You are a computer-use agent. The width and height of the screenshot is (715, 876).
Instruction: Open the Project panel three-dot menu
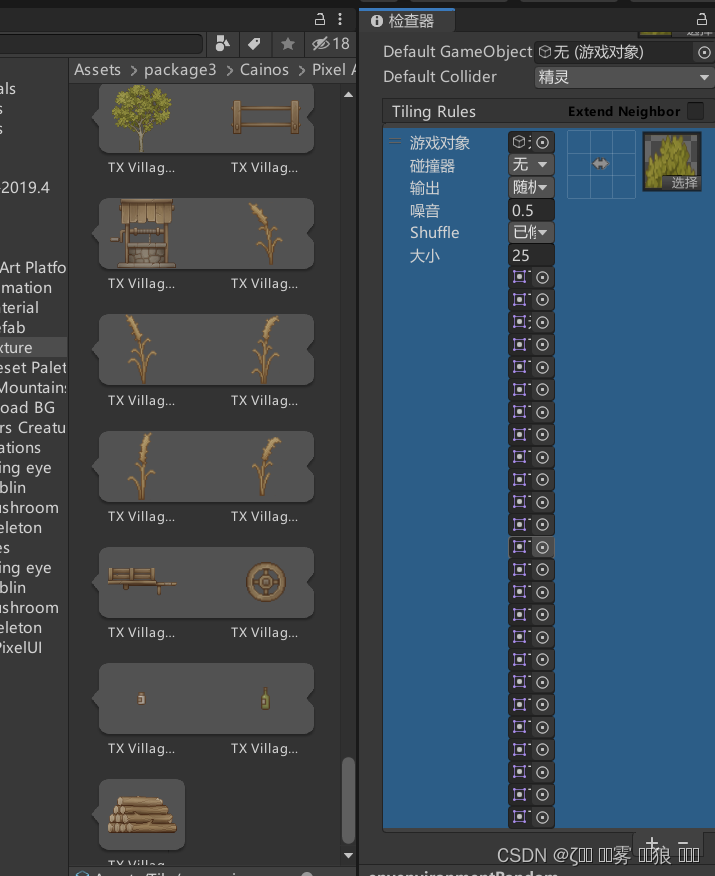point(340,20)
